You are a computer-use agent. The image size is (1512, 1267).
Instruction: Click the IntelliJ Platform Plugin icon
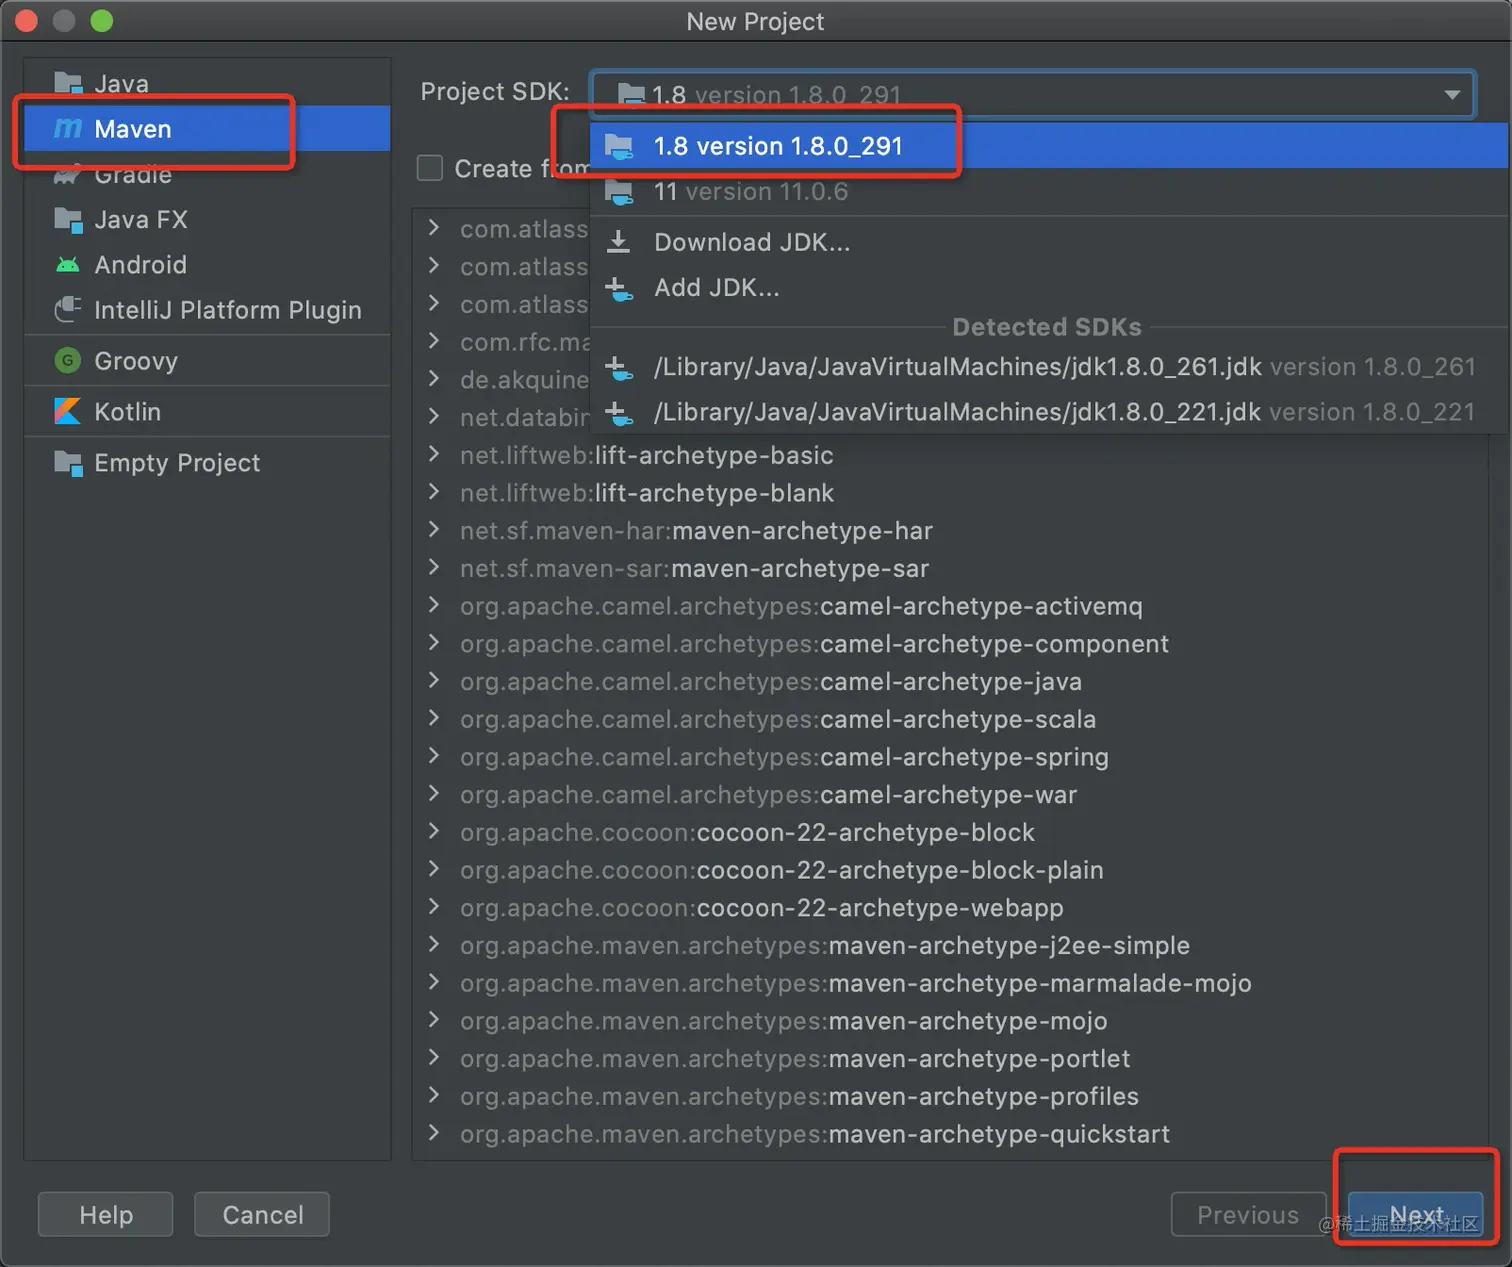tap(68, 310)
